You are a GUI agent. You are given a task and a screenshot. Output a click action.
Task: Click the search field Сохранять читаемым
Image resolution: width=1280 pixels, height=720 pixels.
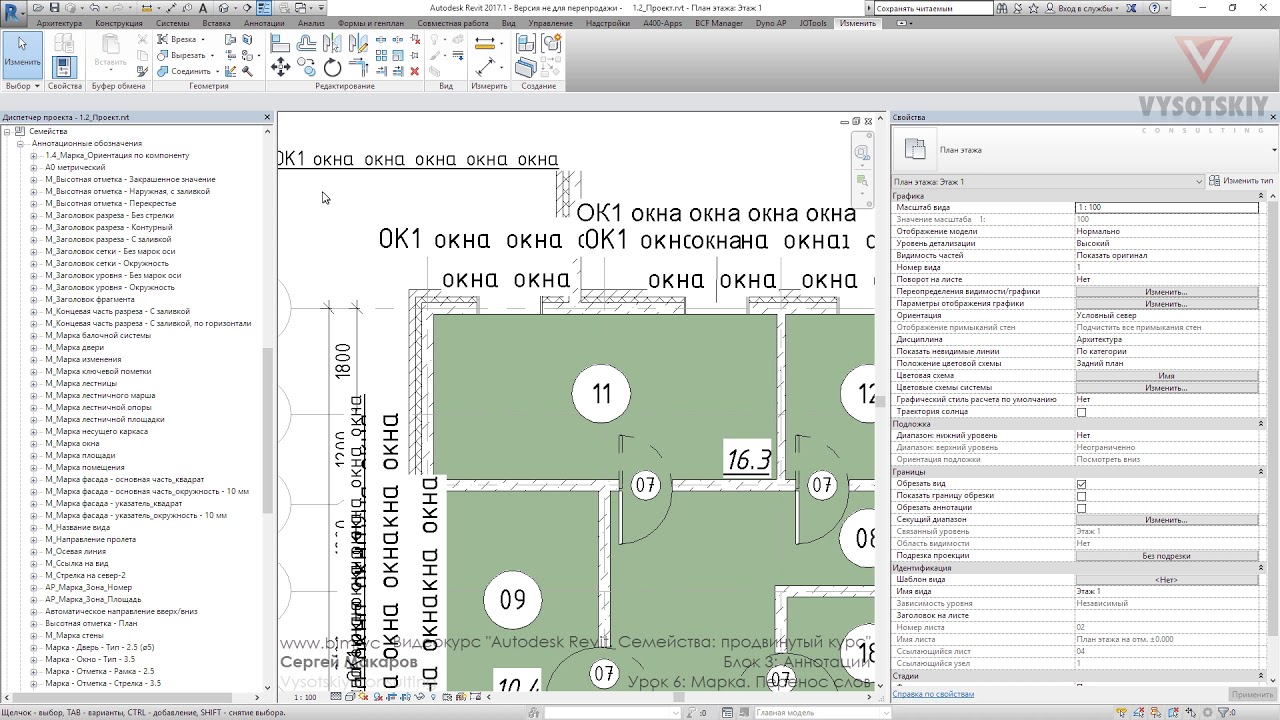pyautogui.click(x=933, y=8)
